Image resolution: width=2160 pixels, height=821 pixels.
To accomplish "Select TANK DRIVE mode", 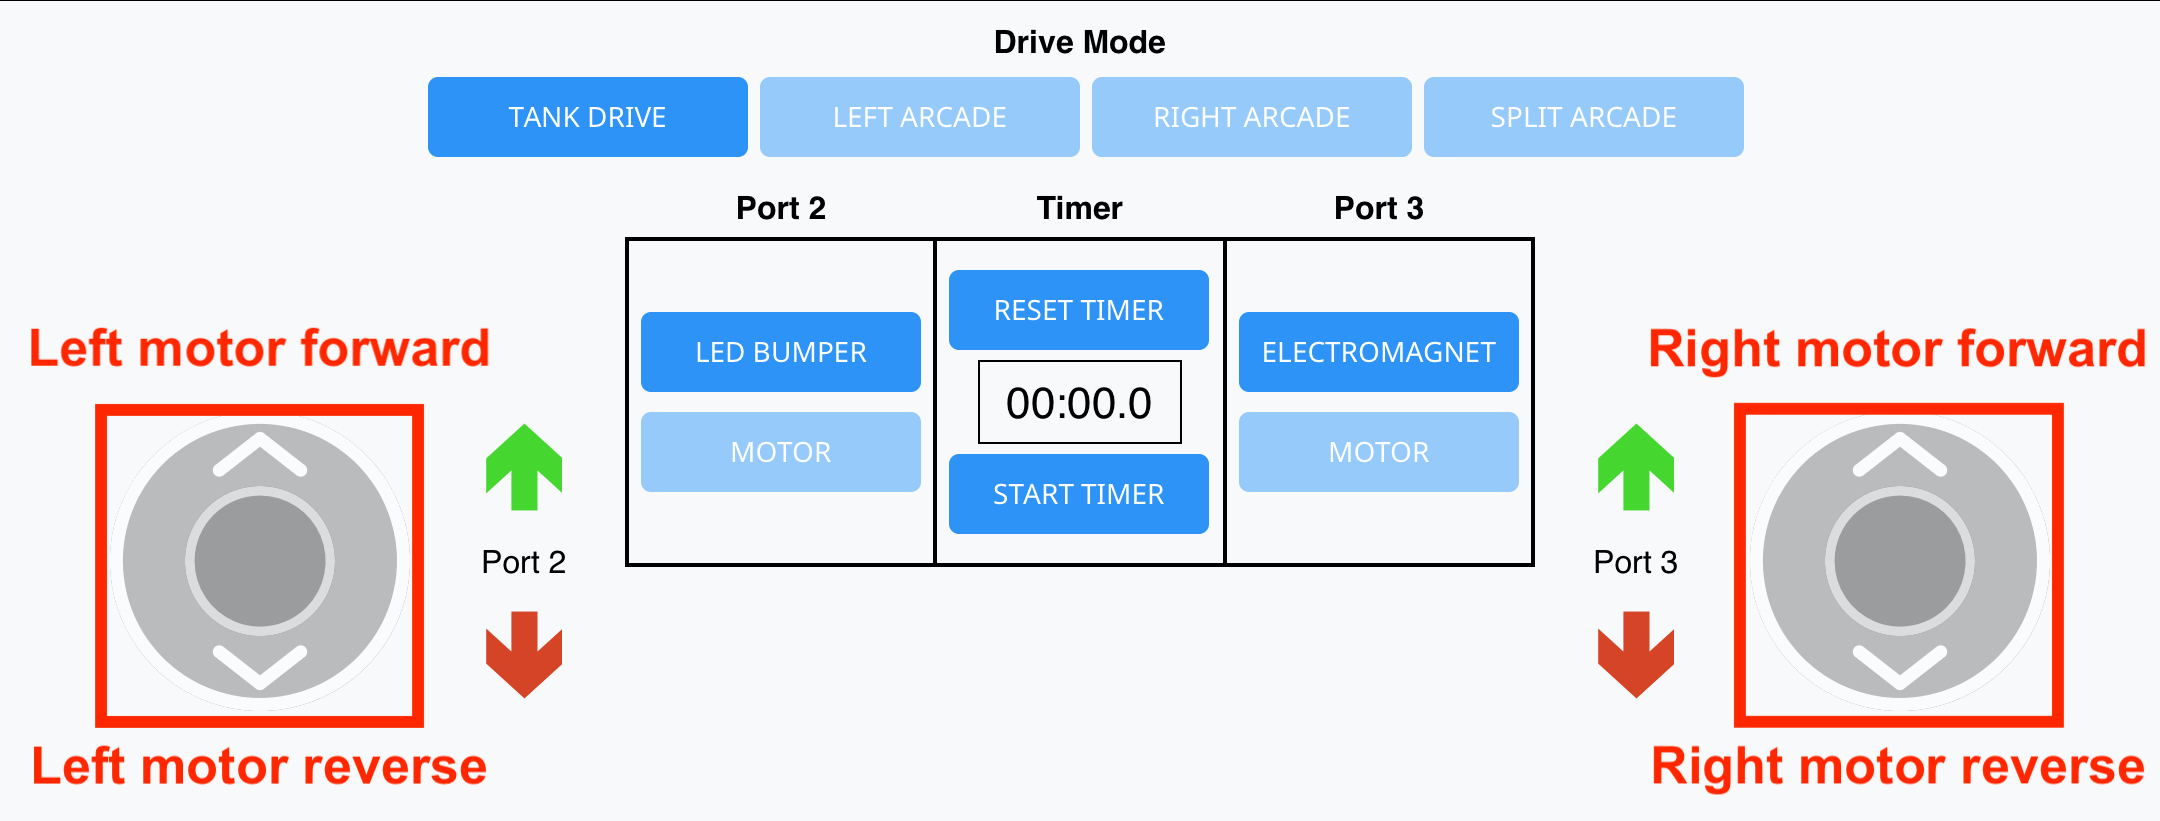I will (x=587, y=116).
